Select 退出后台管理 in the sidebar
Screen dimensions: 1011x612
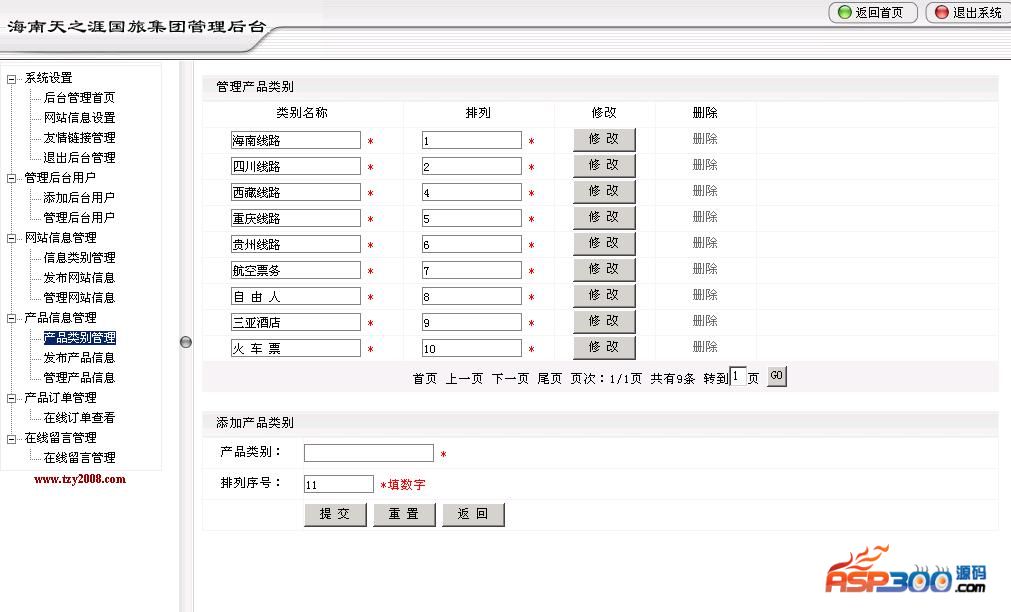pyautogui.click(x=79, y=158)
